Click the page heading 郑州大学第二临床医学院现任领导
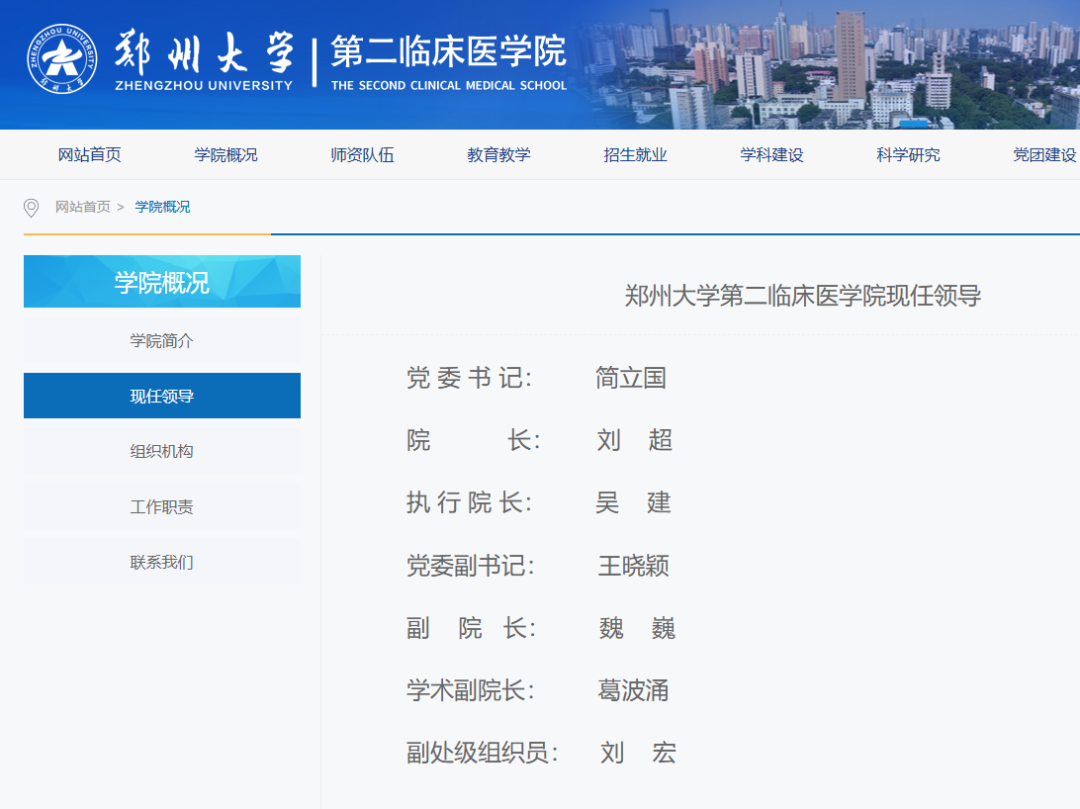This screenshot has width=1080, height=809. click(x=802, y=296)
